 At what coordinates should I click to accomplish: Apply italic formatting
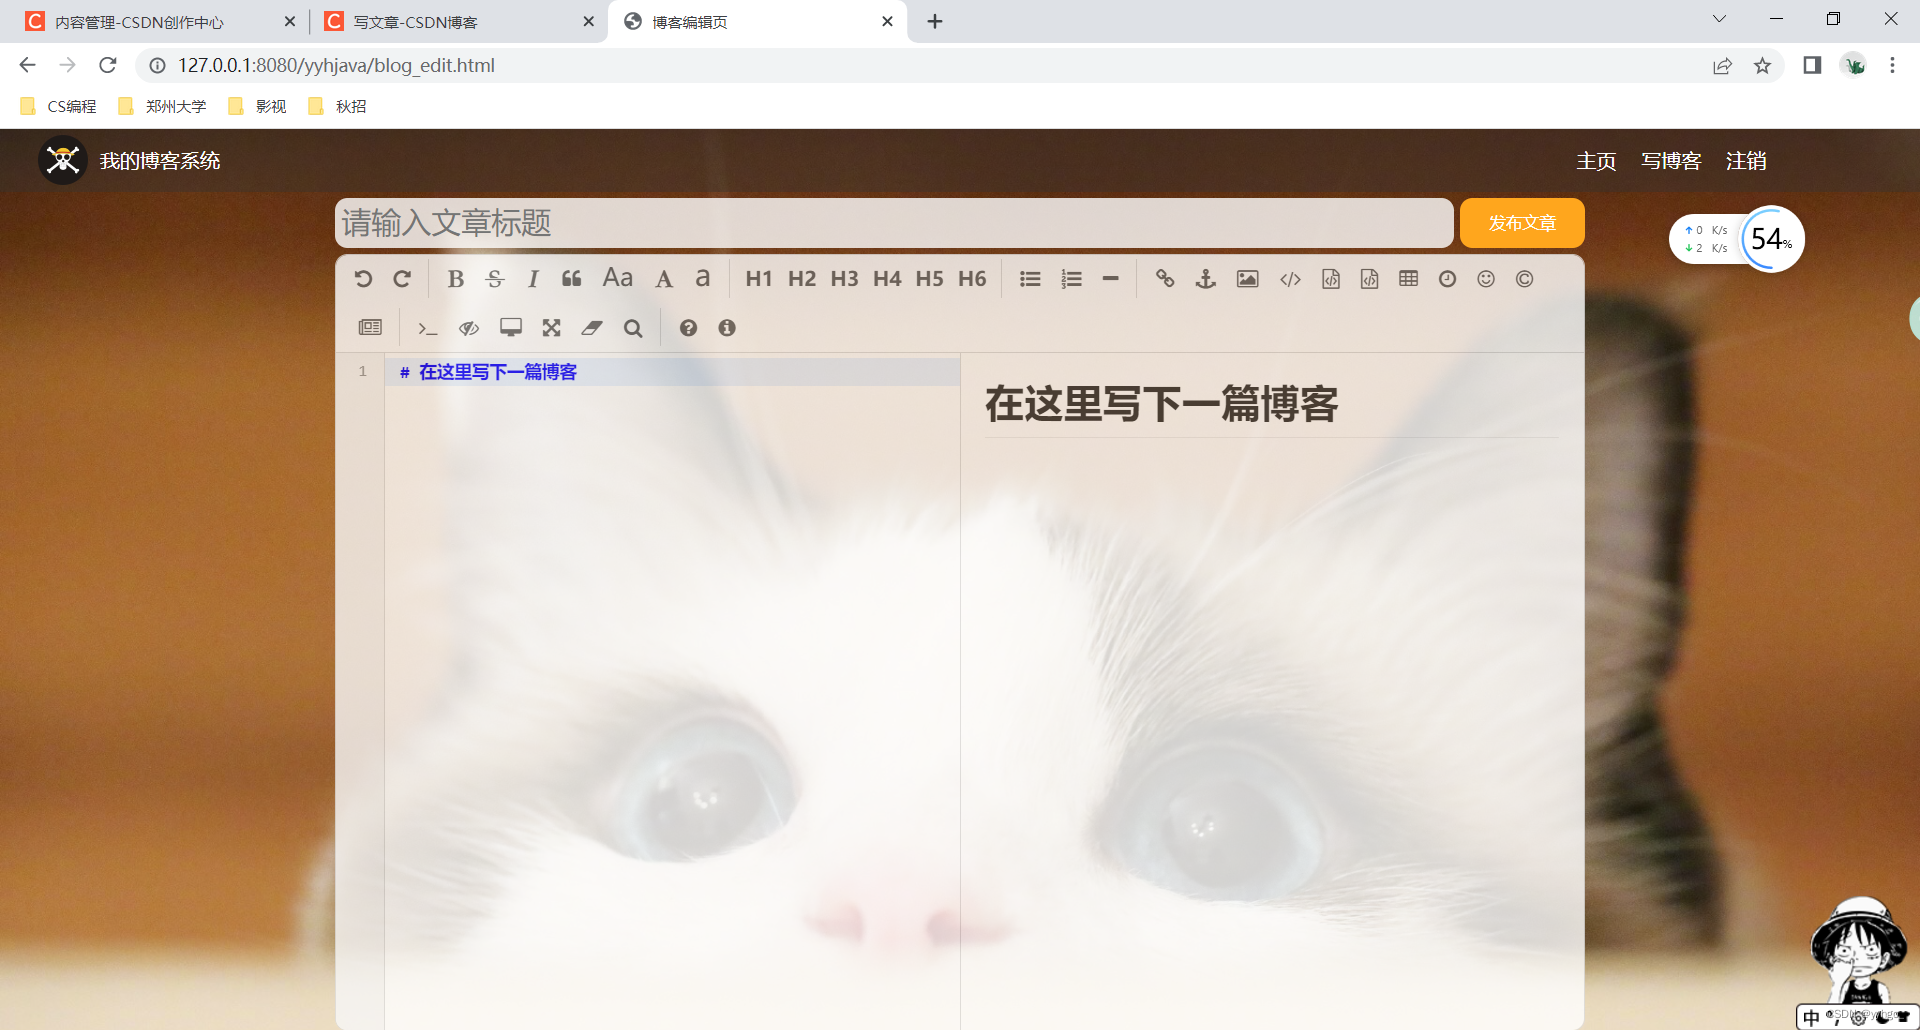(x=533, y=279)
